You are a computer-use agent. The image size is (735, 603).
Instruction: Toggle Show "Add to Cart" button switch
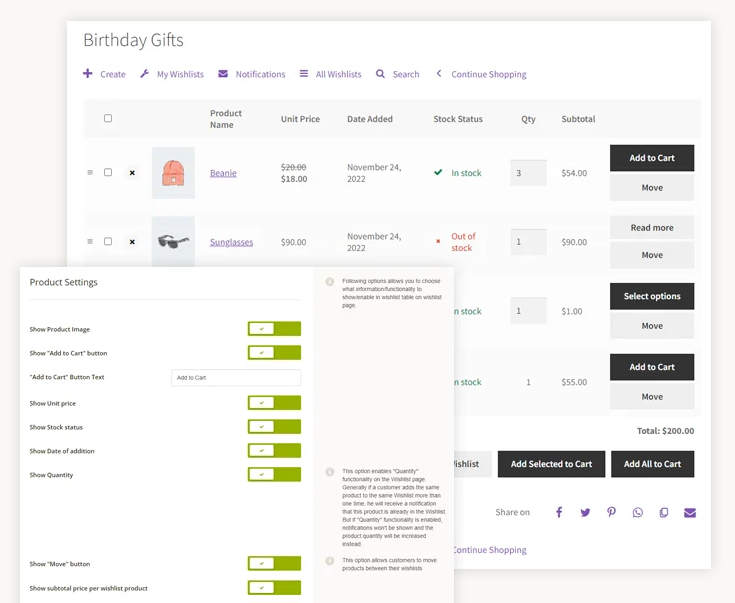[x=274, y=353]
